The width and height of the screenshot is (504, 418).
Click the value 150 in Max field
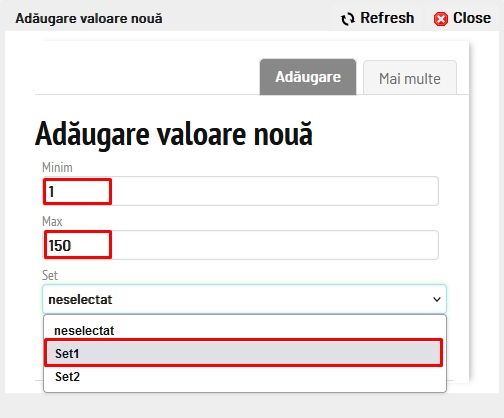[60, 246]
